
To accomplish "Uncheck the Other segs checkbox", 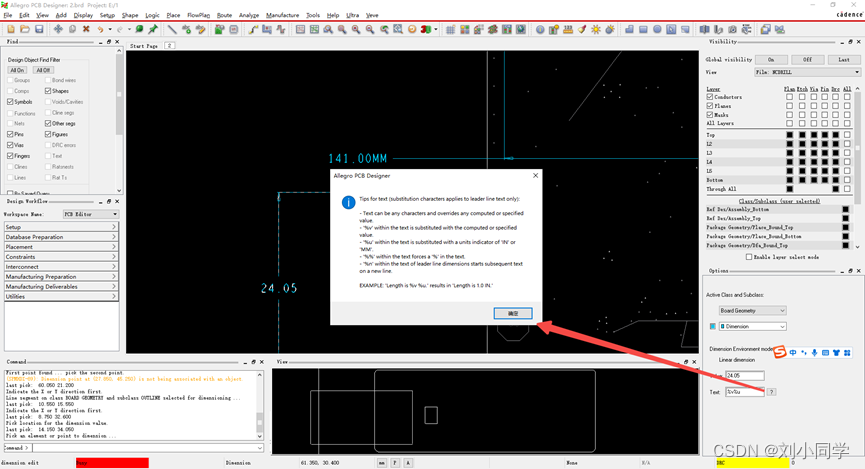I will coord(48,124).
